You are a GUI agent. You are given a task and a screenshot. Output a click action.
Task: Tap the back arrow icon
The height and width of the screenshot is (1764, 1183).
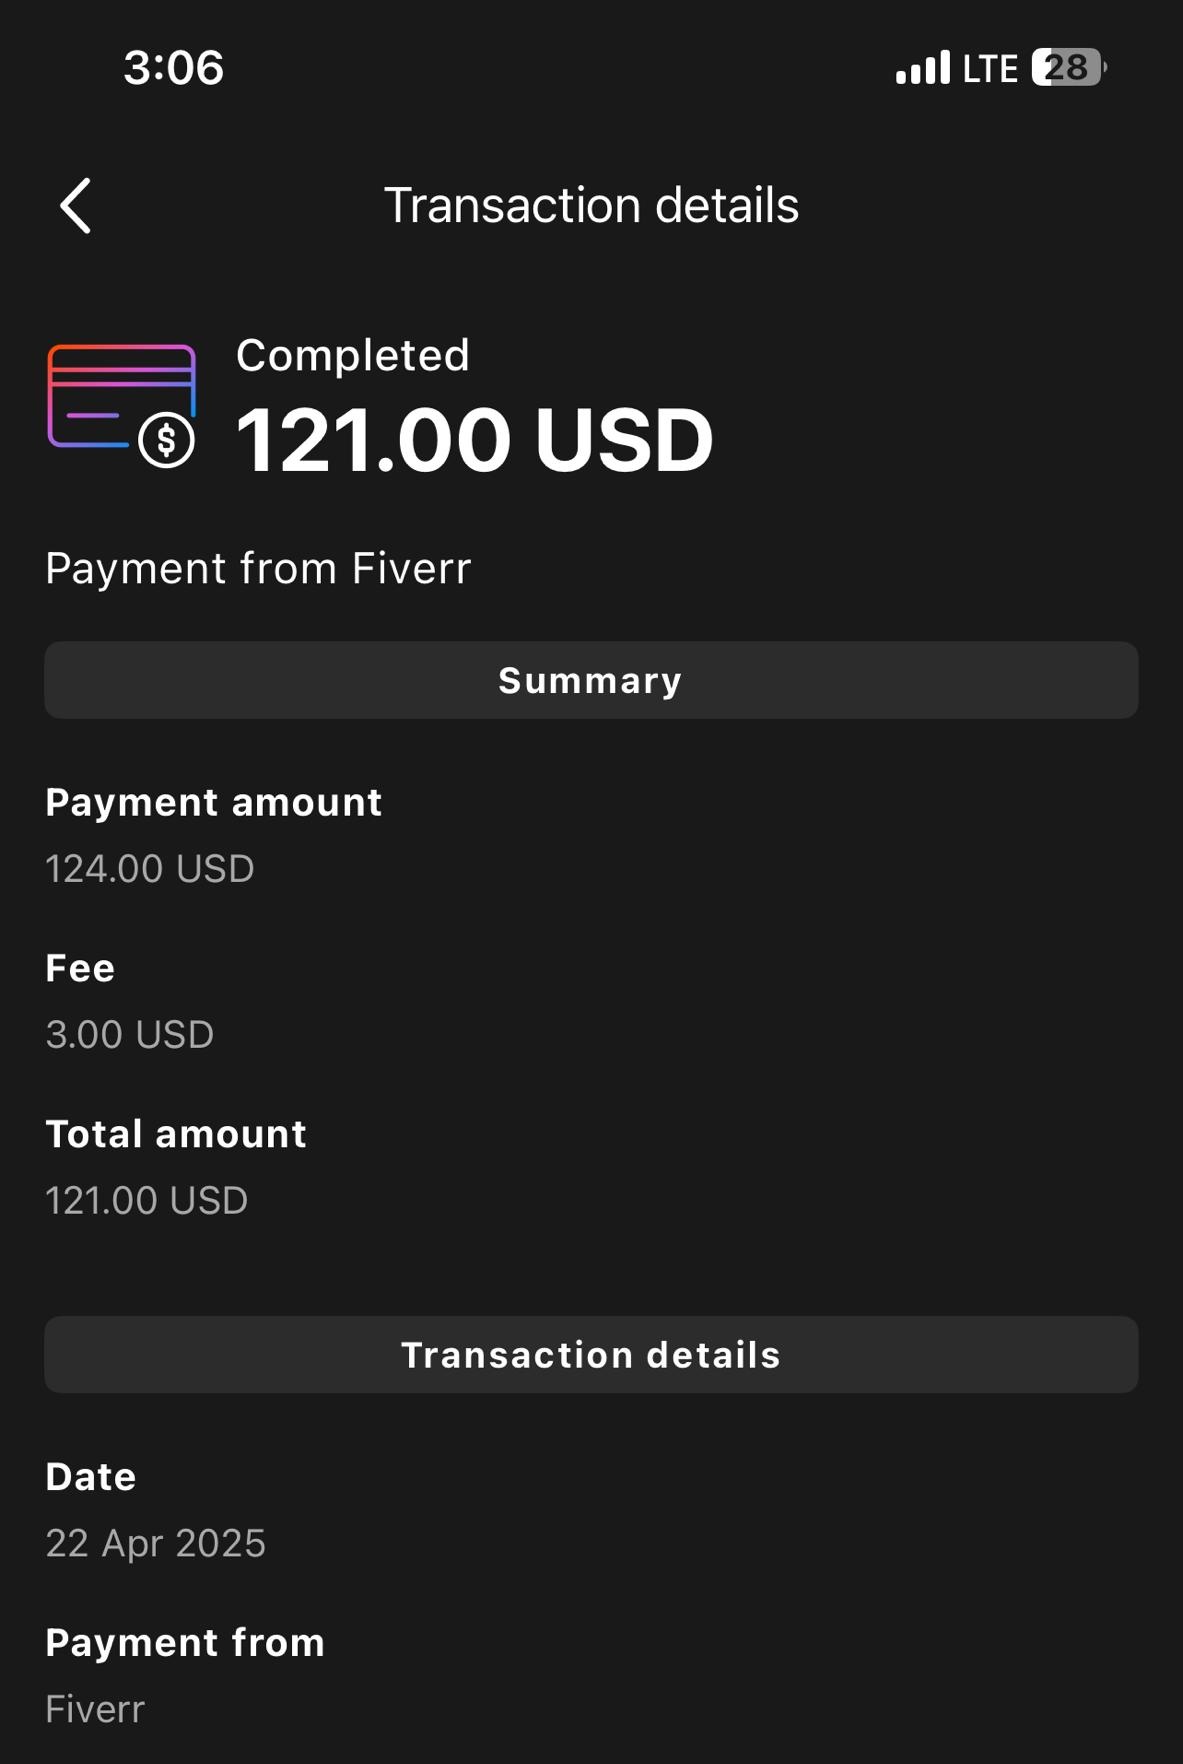(x=76, y=206)
